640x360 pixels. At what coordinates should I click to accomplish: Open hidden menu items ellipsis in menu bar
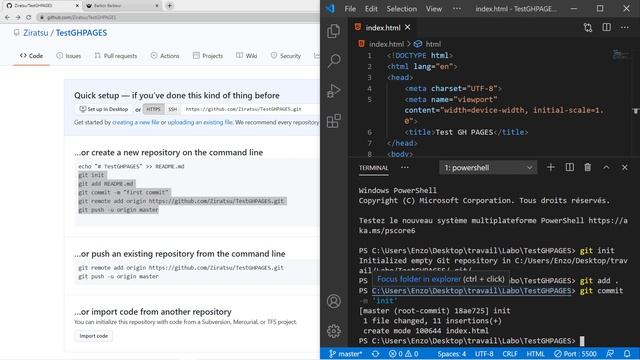(457, 9)
